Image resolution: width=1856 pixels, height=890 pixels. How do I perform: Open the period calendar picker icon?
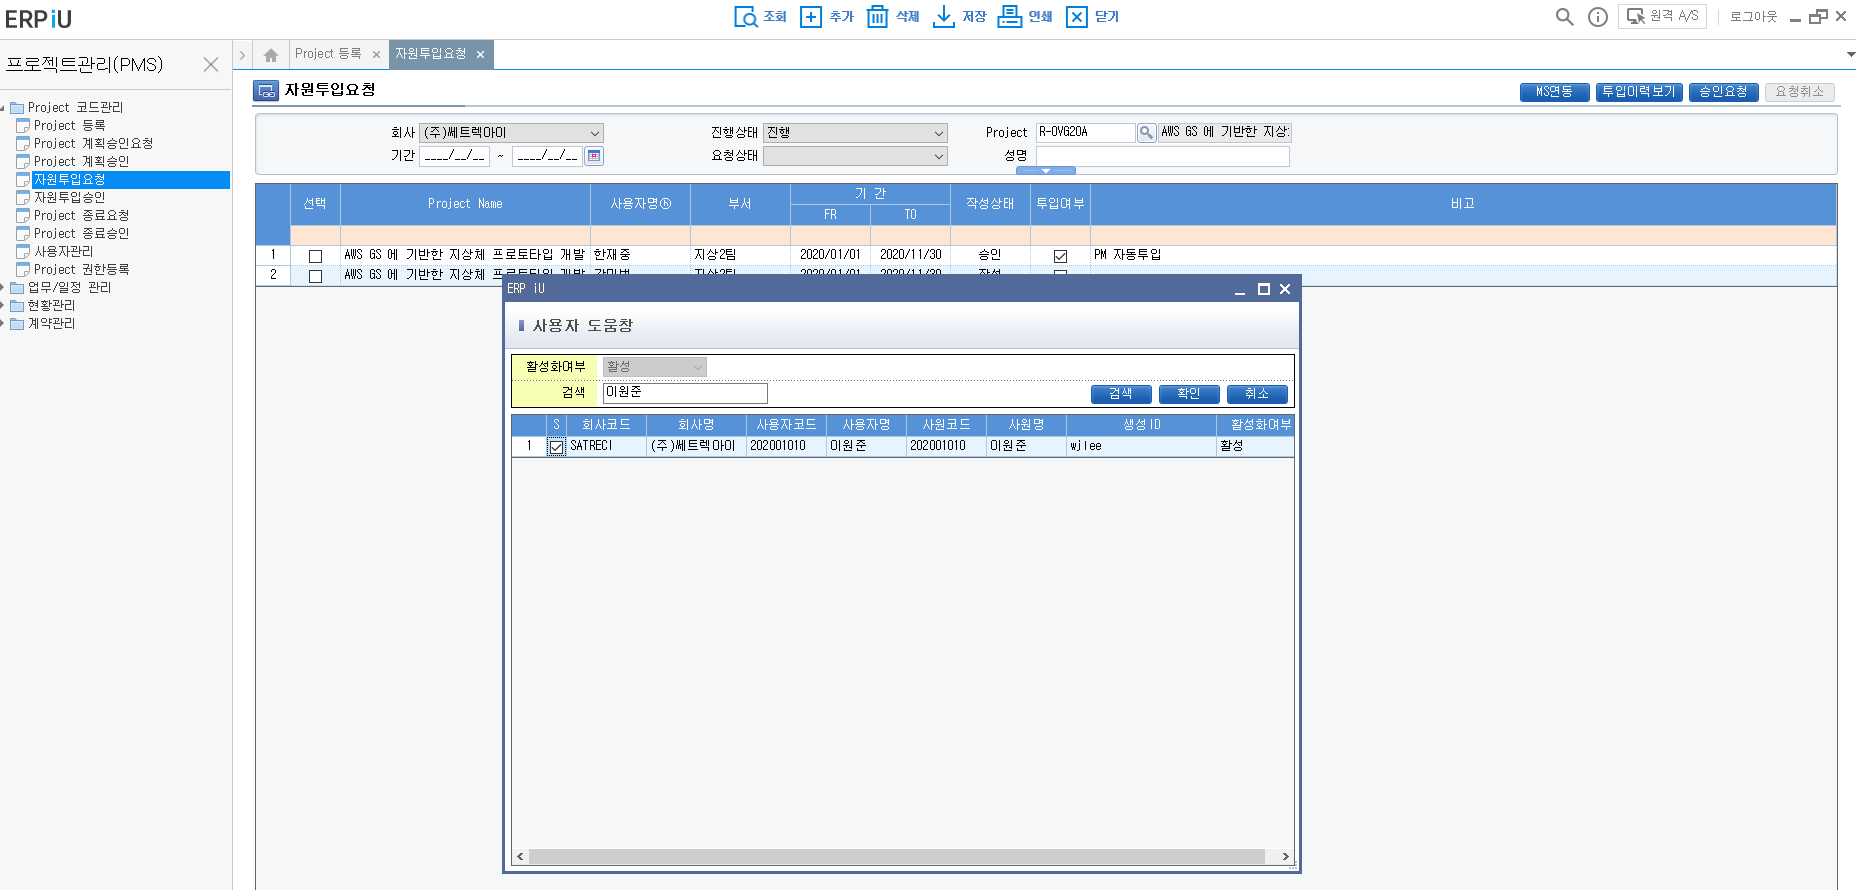[x=594, y=156]
